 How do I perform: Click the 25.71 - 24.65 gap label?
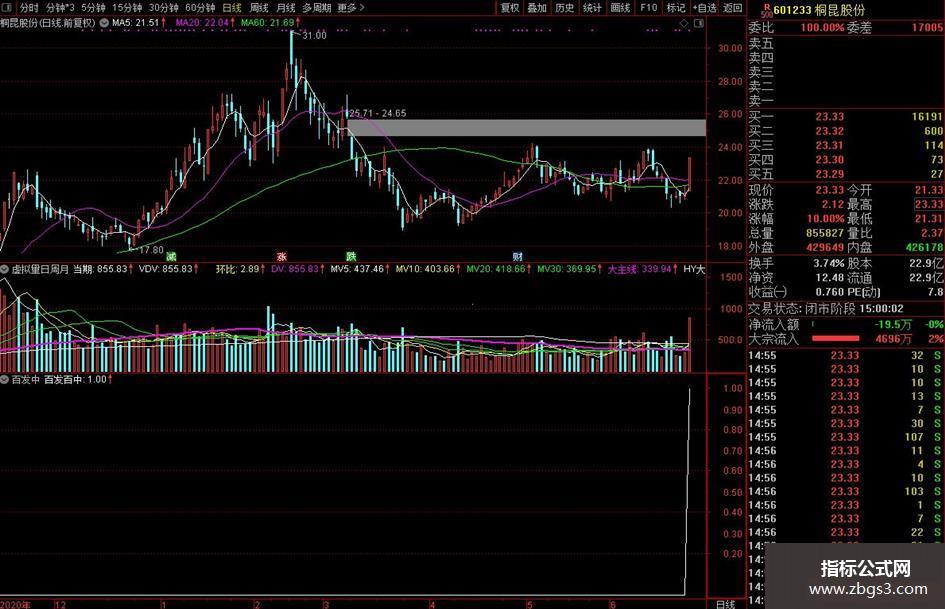click(377, 113)
